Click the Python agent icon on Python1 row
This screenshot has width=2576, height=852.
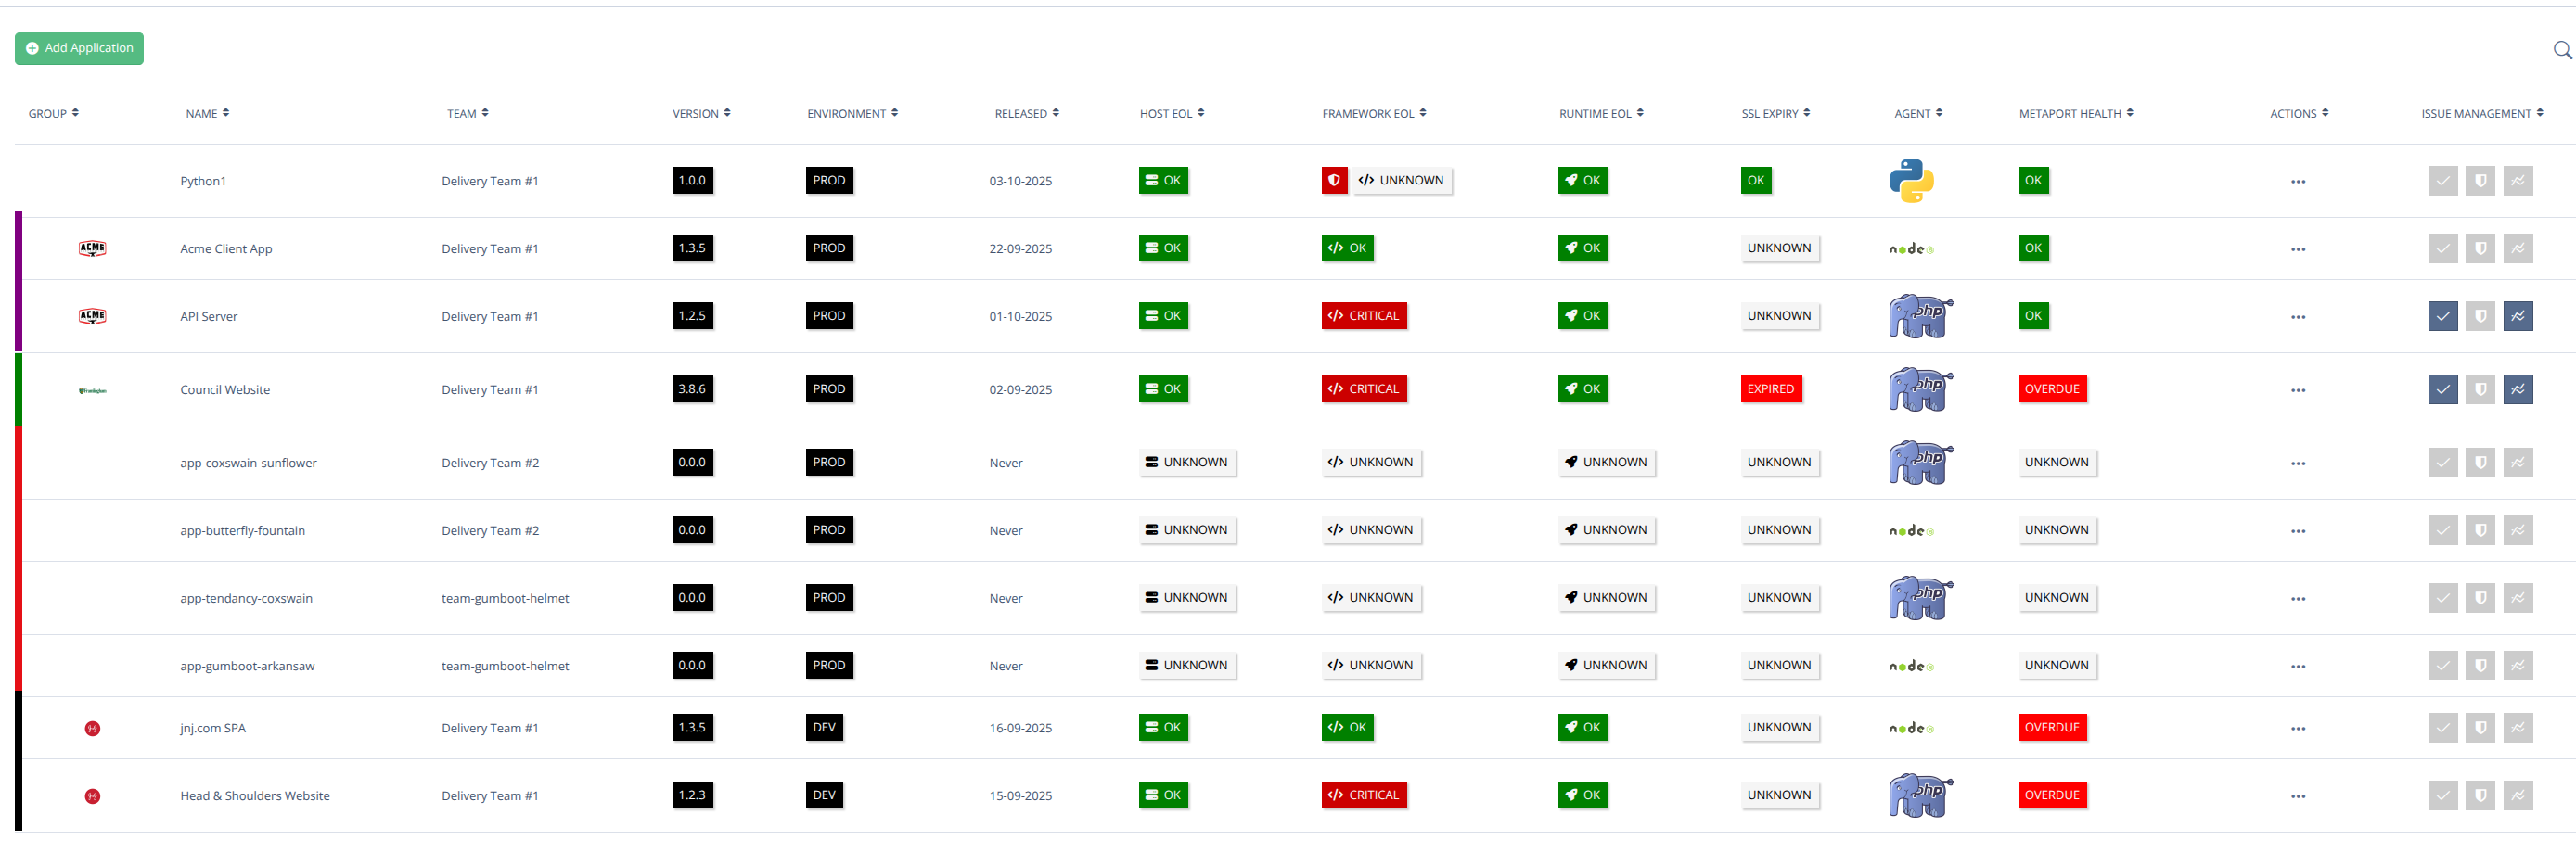pos(1911,181)
